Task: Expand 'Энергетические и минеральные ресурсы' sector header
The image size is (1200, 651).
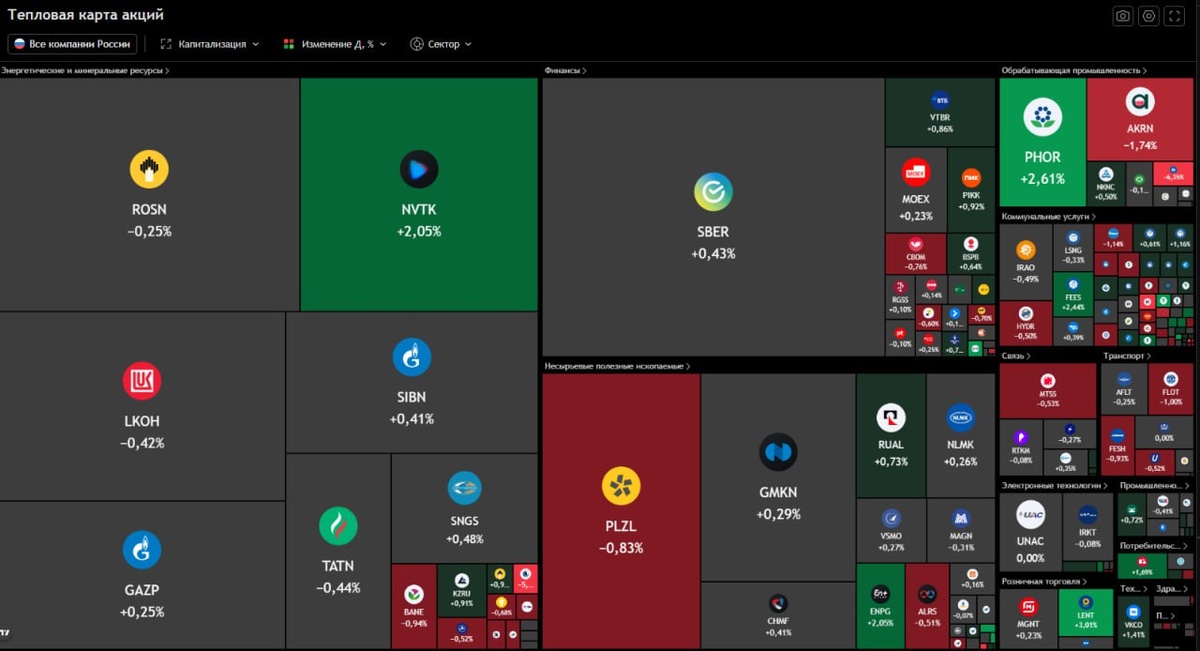Action: click(x=86, y=71)
